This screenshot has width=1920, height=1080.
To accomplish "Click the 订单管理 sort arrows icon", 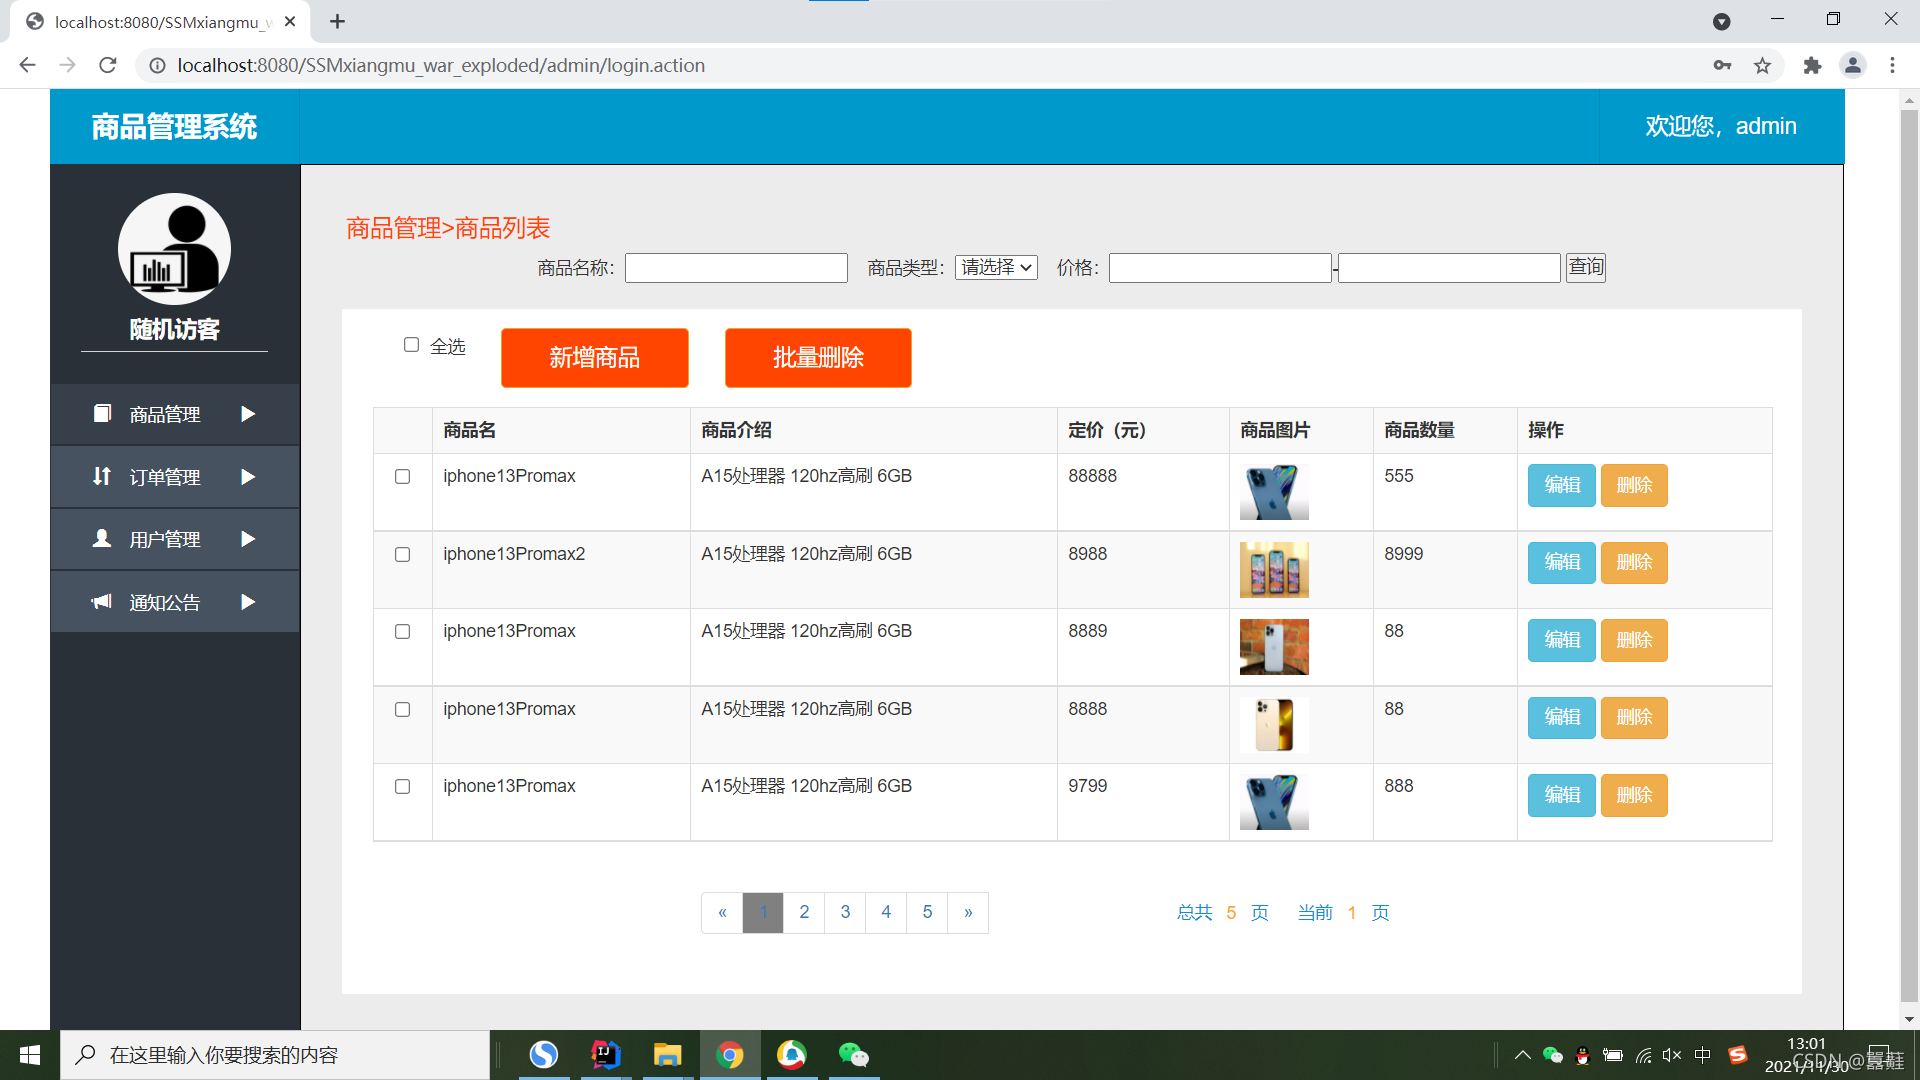I will 102,476.
